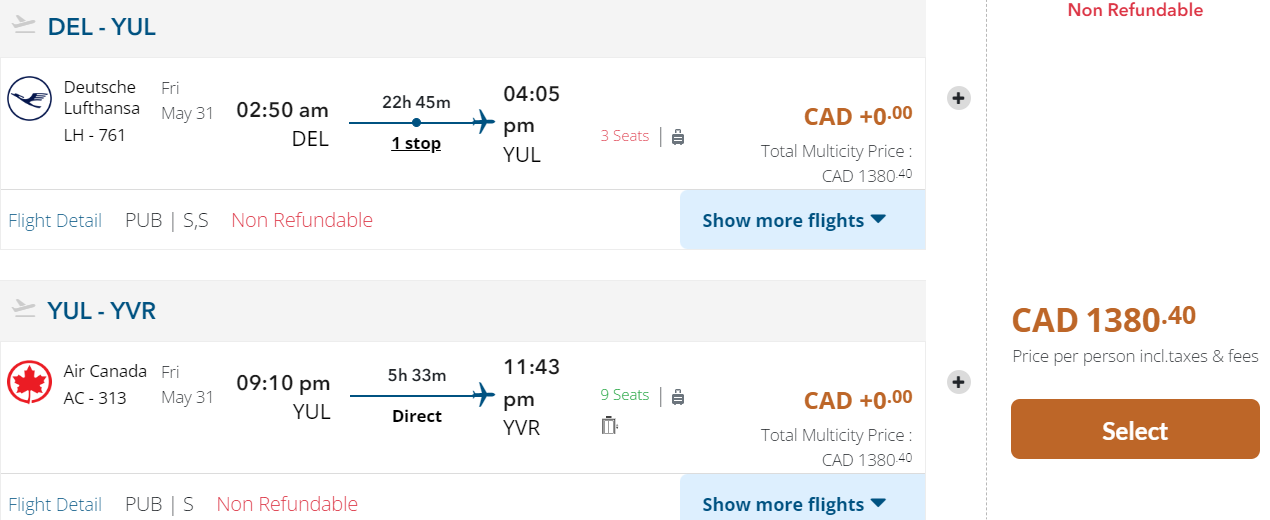Click the YUL - YVR segment header

coord(102,311)
